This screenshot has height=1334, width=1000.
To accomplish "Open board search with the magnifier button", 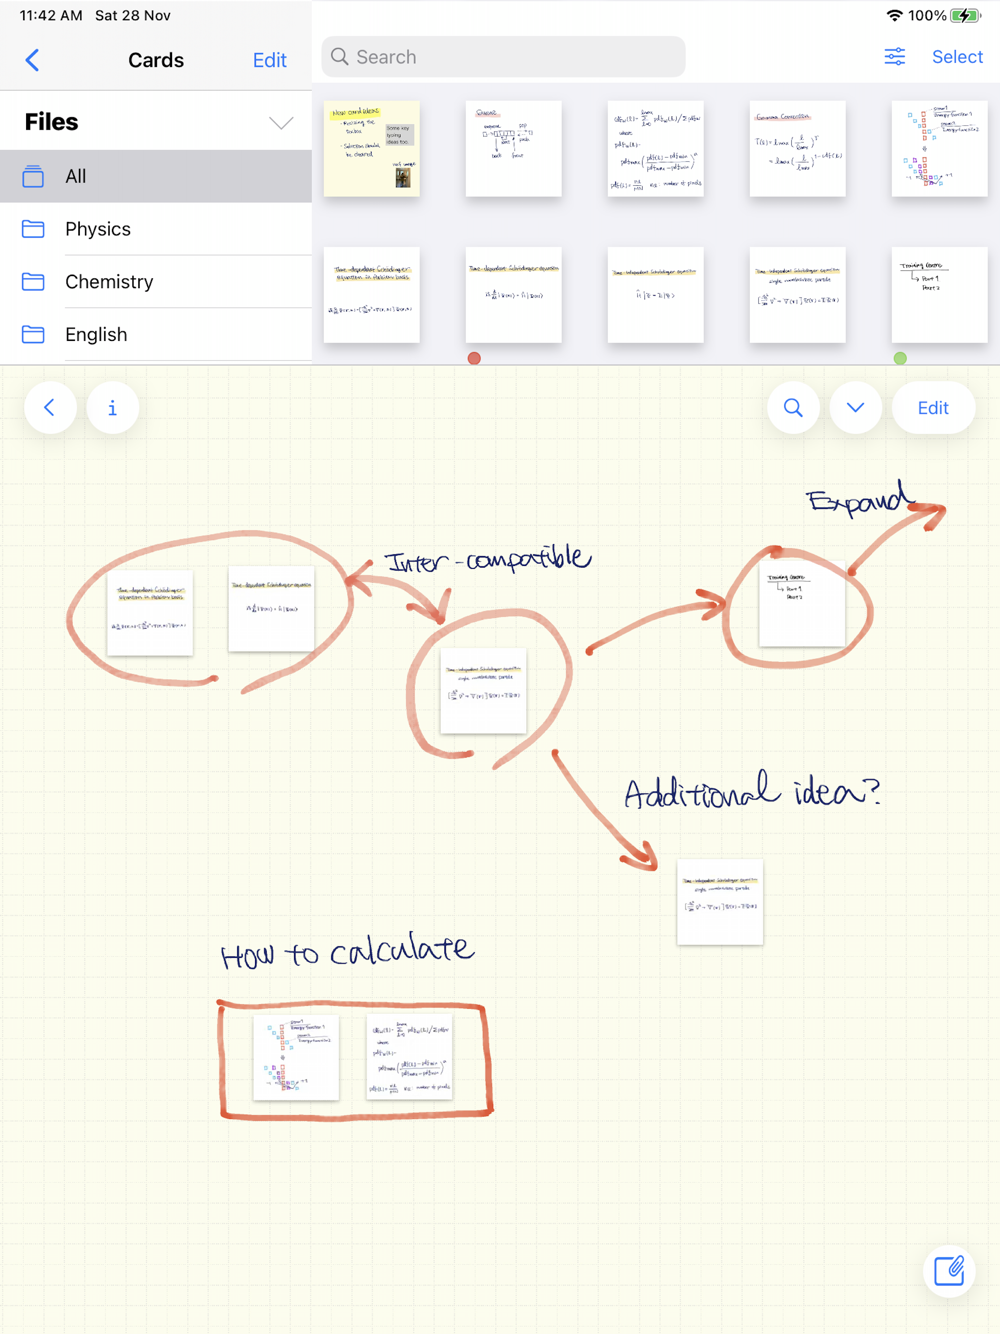I will [x=793, y=408].
